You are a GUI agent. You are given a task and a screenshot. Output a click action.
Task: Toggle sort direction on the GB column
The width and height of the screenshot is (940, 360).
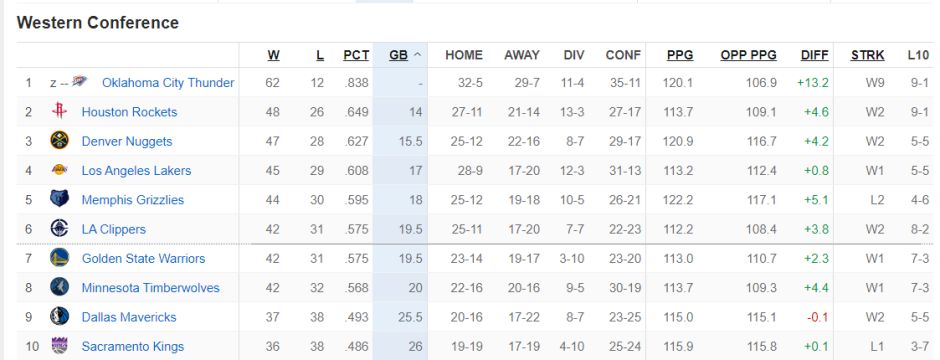point(400,55)
